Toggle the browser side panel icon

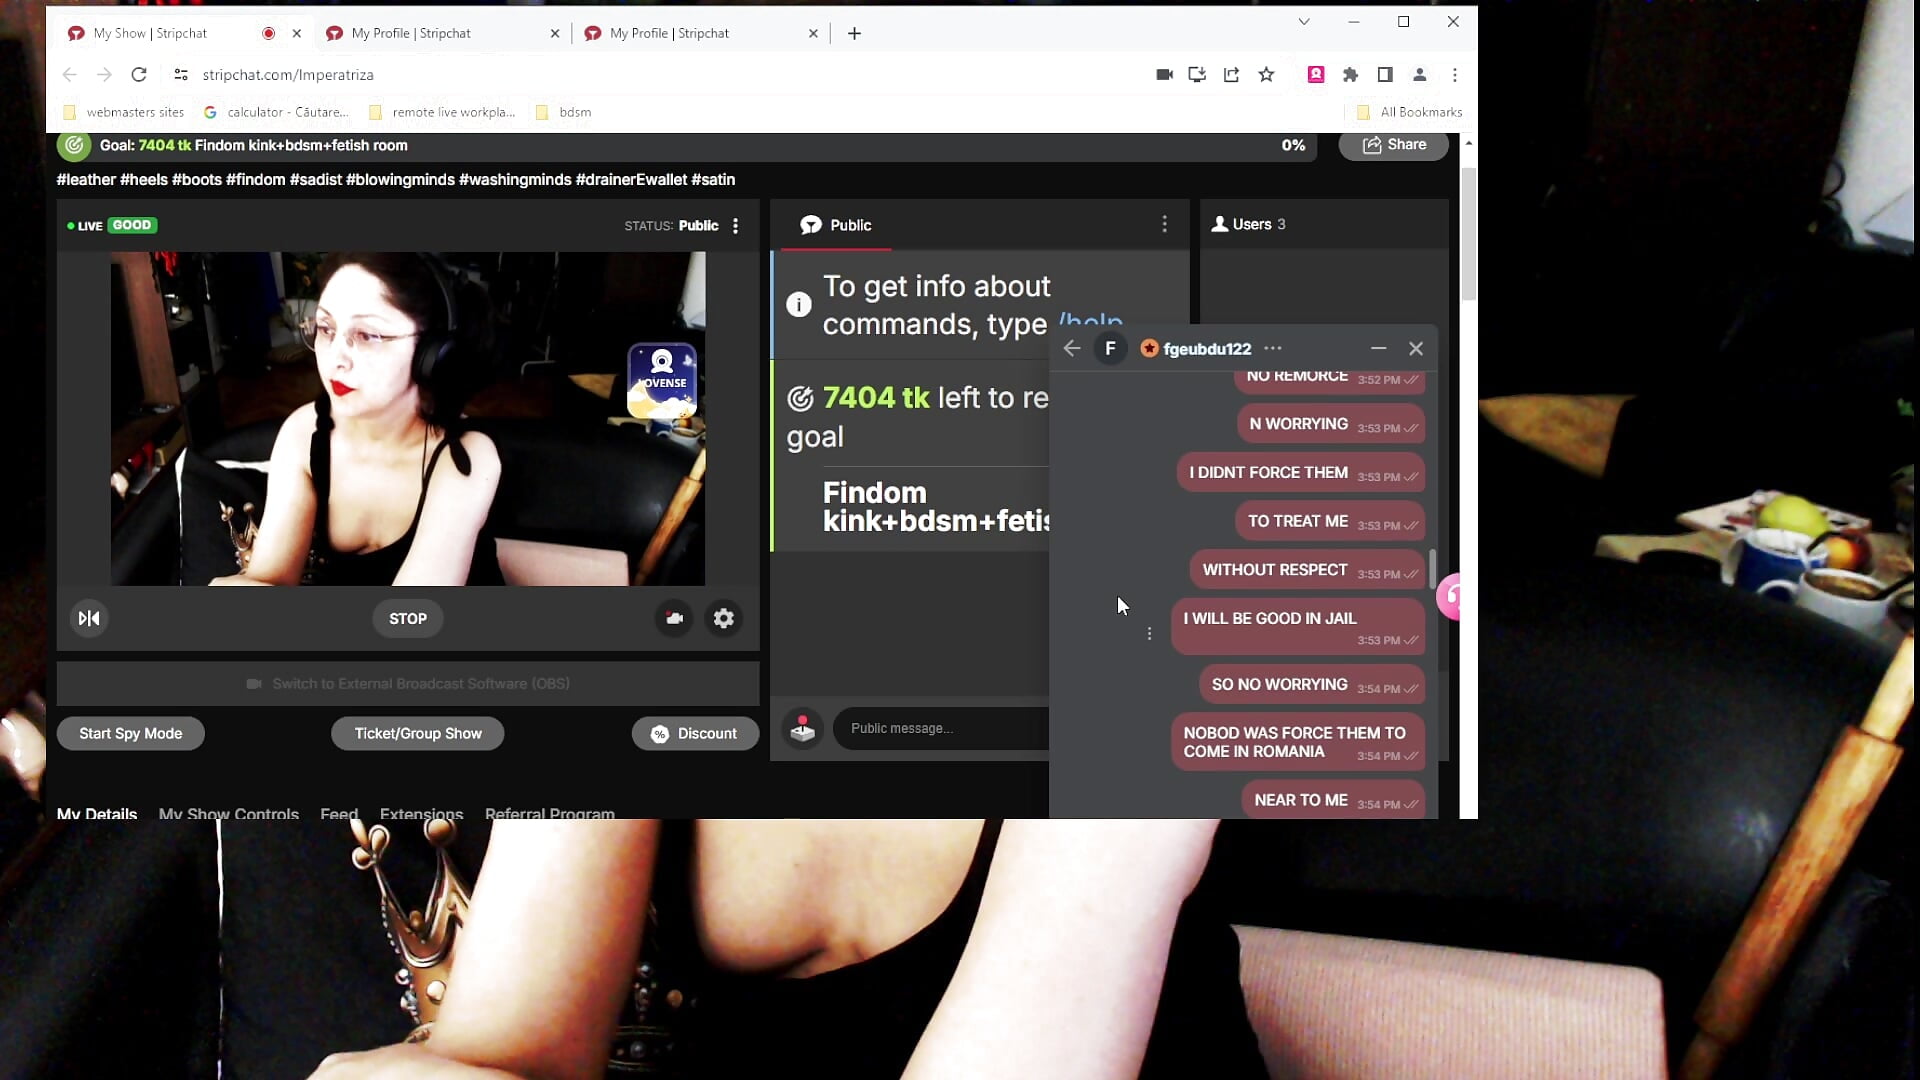1385,75
